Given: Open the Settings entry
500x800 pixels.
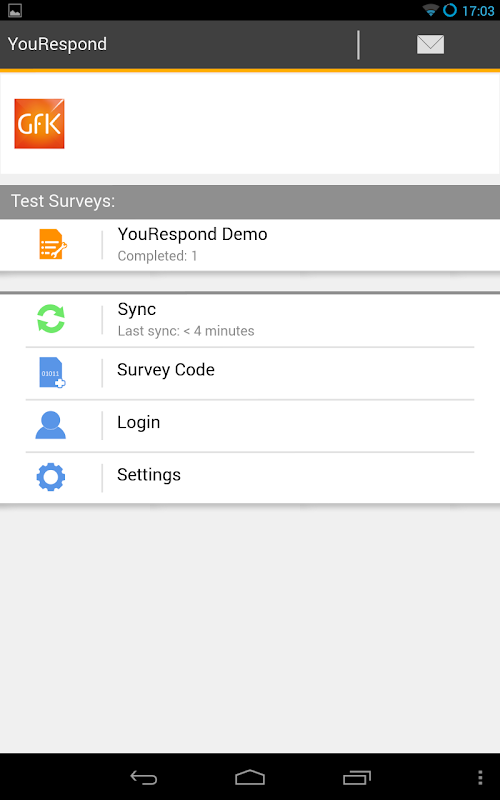Looking at the screenshot, I should click(x=250, y=478).
